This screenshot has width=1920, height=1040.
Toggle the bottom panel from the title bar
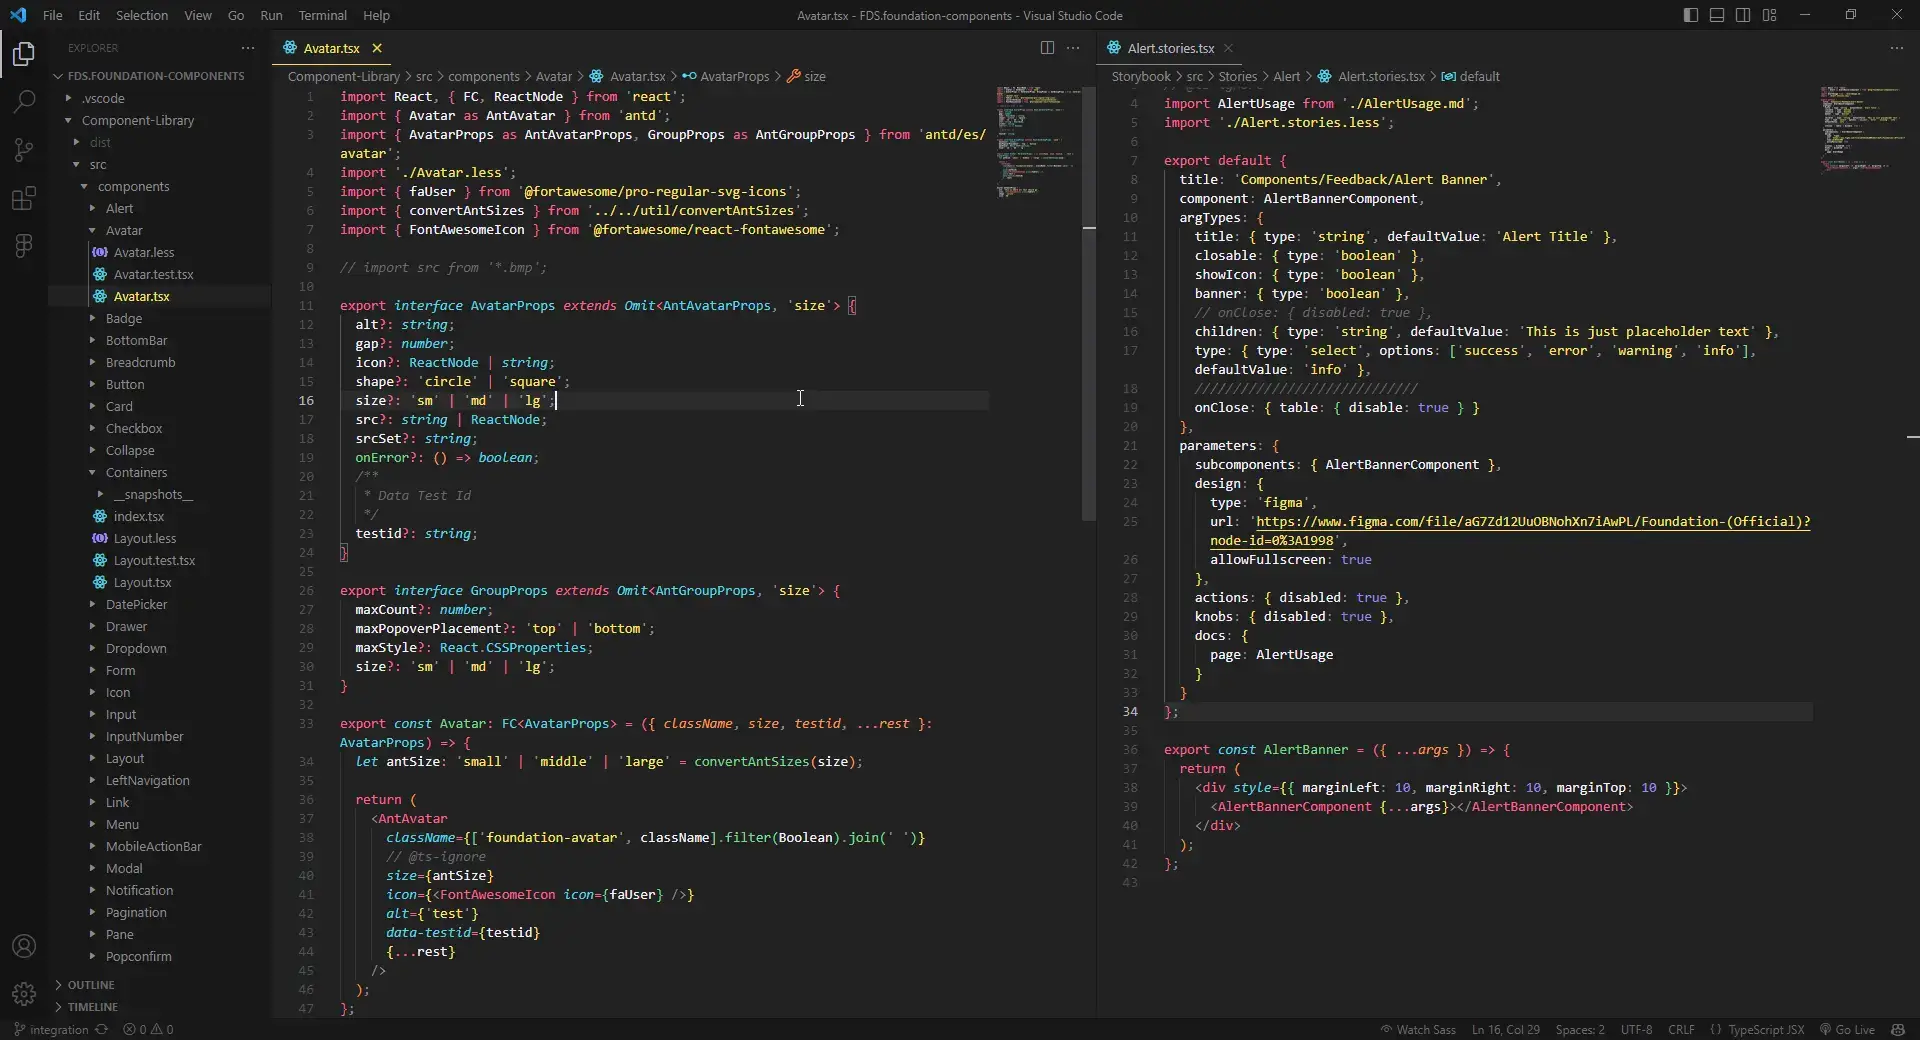pos(1716,15)
